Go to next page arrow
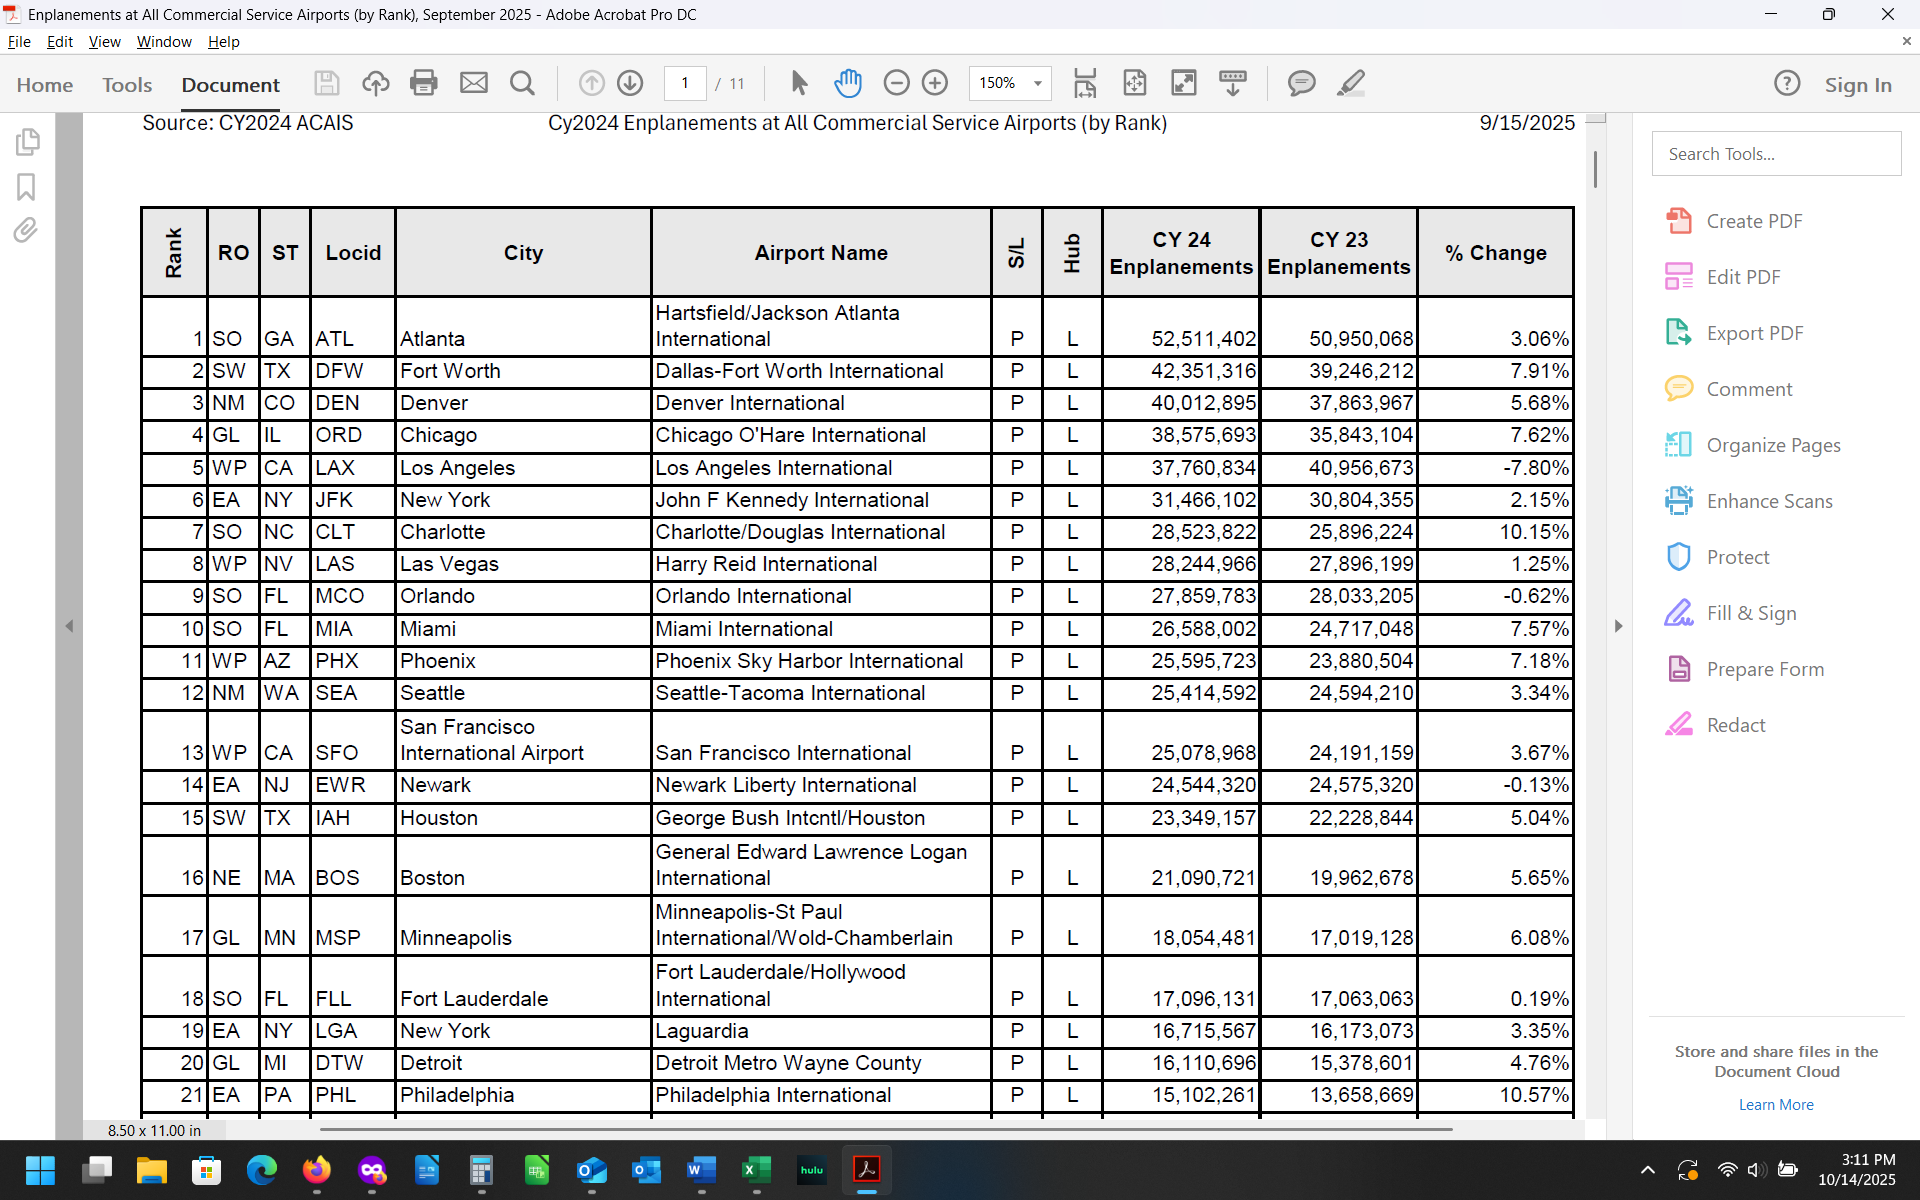1920x1200 pixels. pyautogui.click(x=630, y=83)
